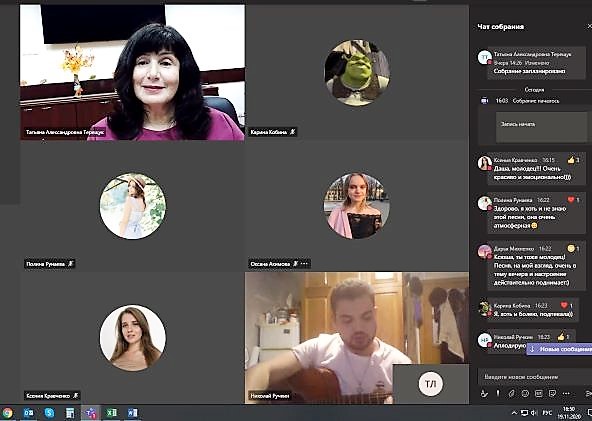Viewport: 592px width, 421px height.
Task: Expand more chat compose options ellipsis
Action: pyautogui.click(x=566, y=393)
